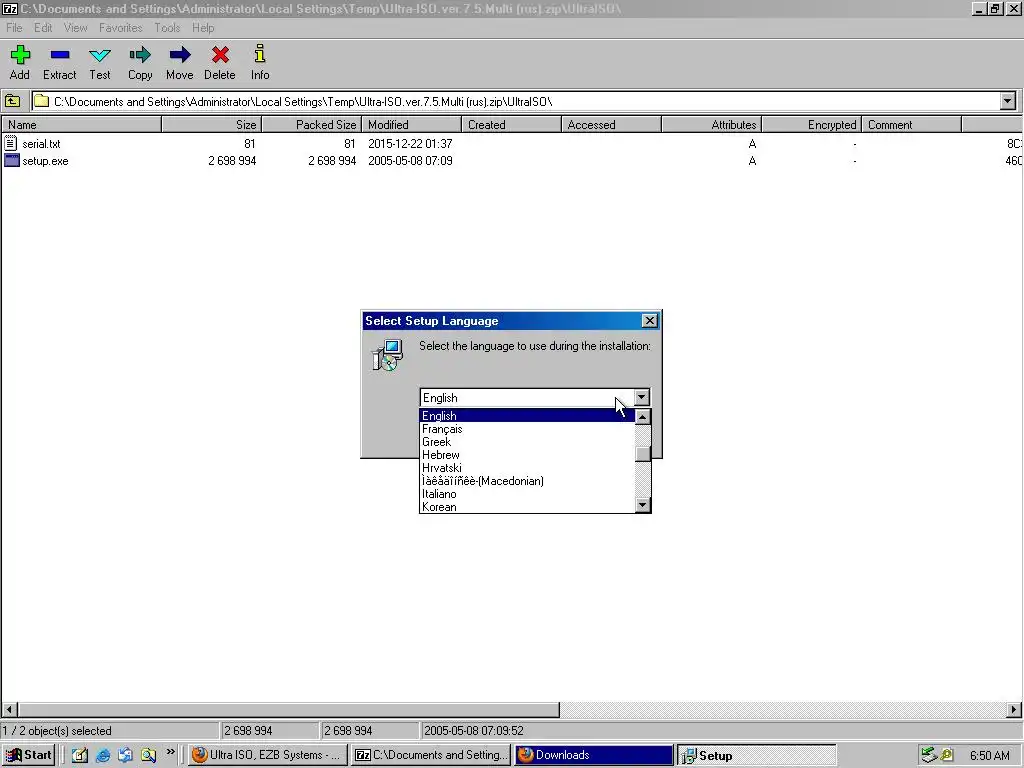Expand quick launch overflow chevron
Image resolution: width=1024 pixels, height=768 pixels.
tap(170, 752)
